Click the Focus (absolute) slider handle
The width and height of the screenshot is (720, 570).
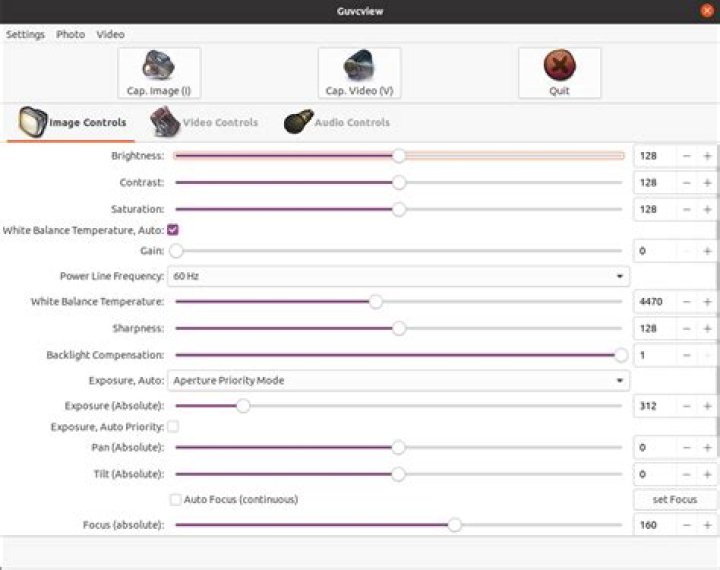pyautogui.click(x=455, y=525)
